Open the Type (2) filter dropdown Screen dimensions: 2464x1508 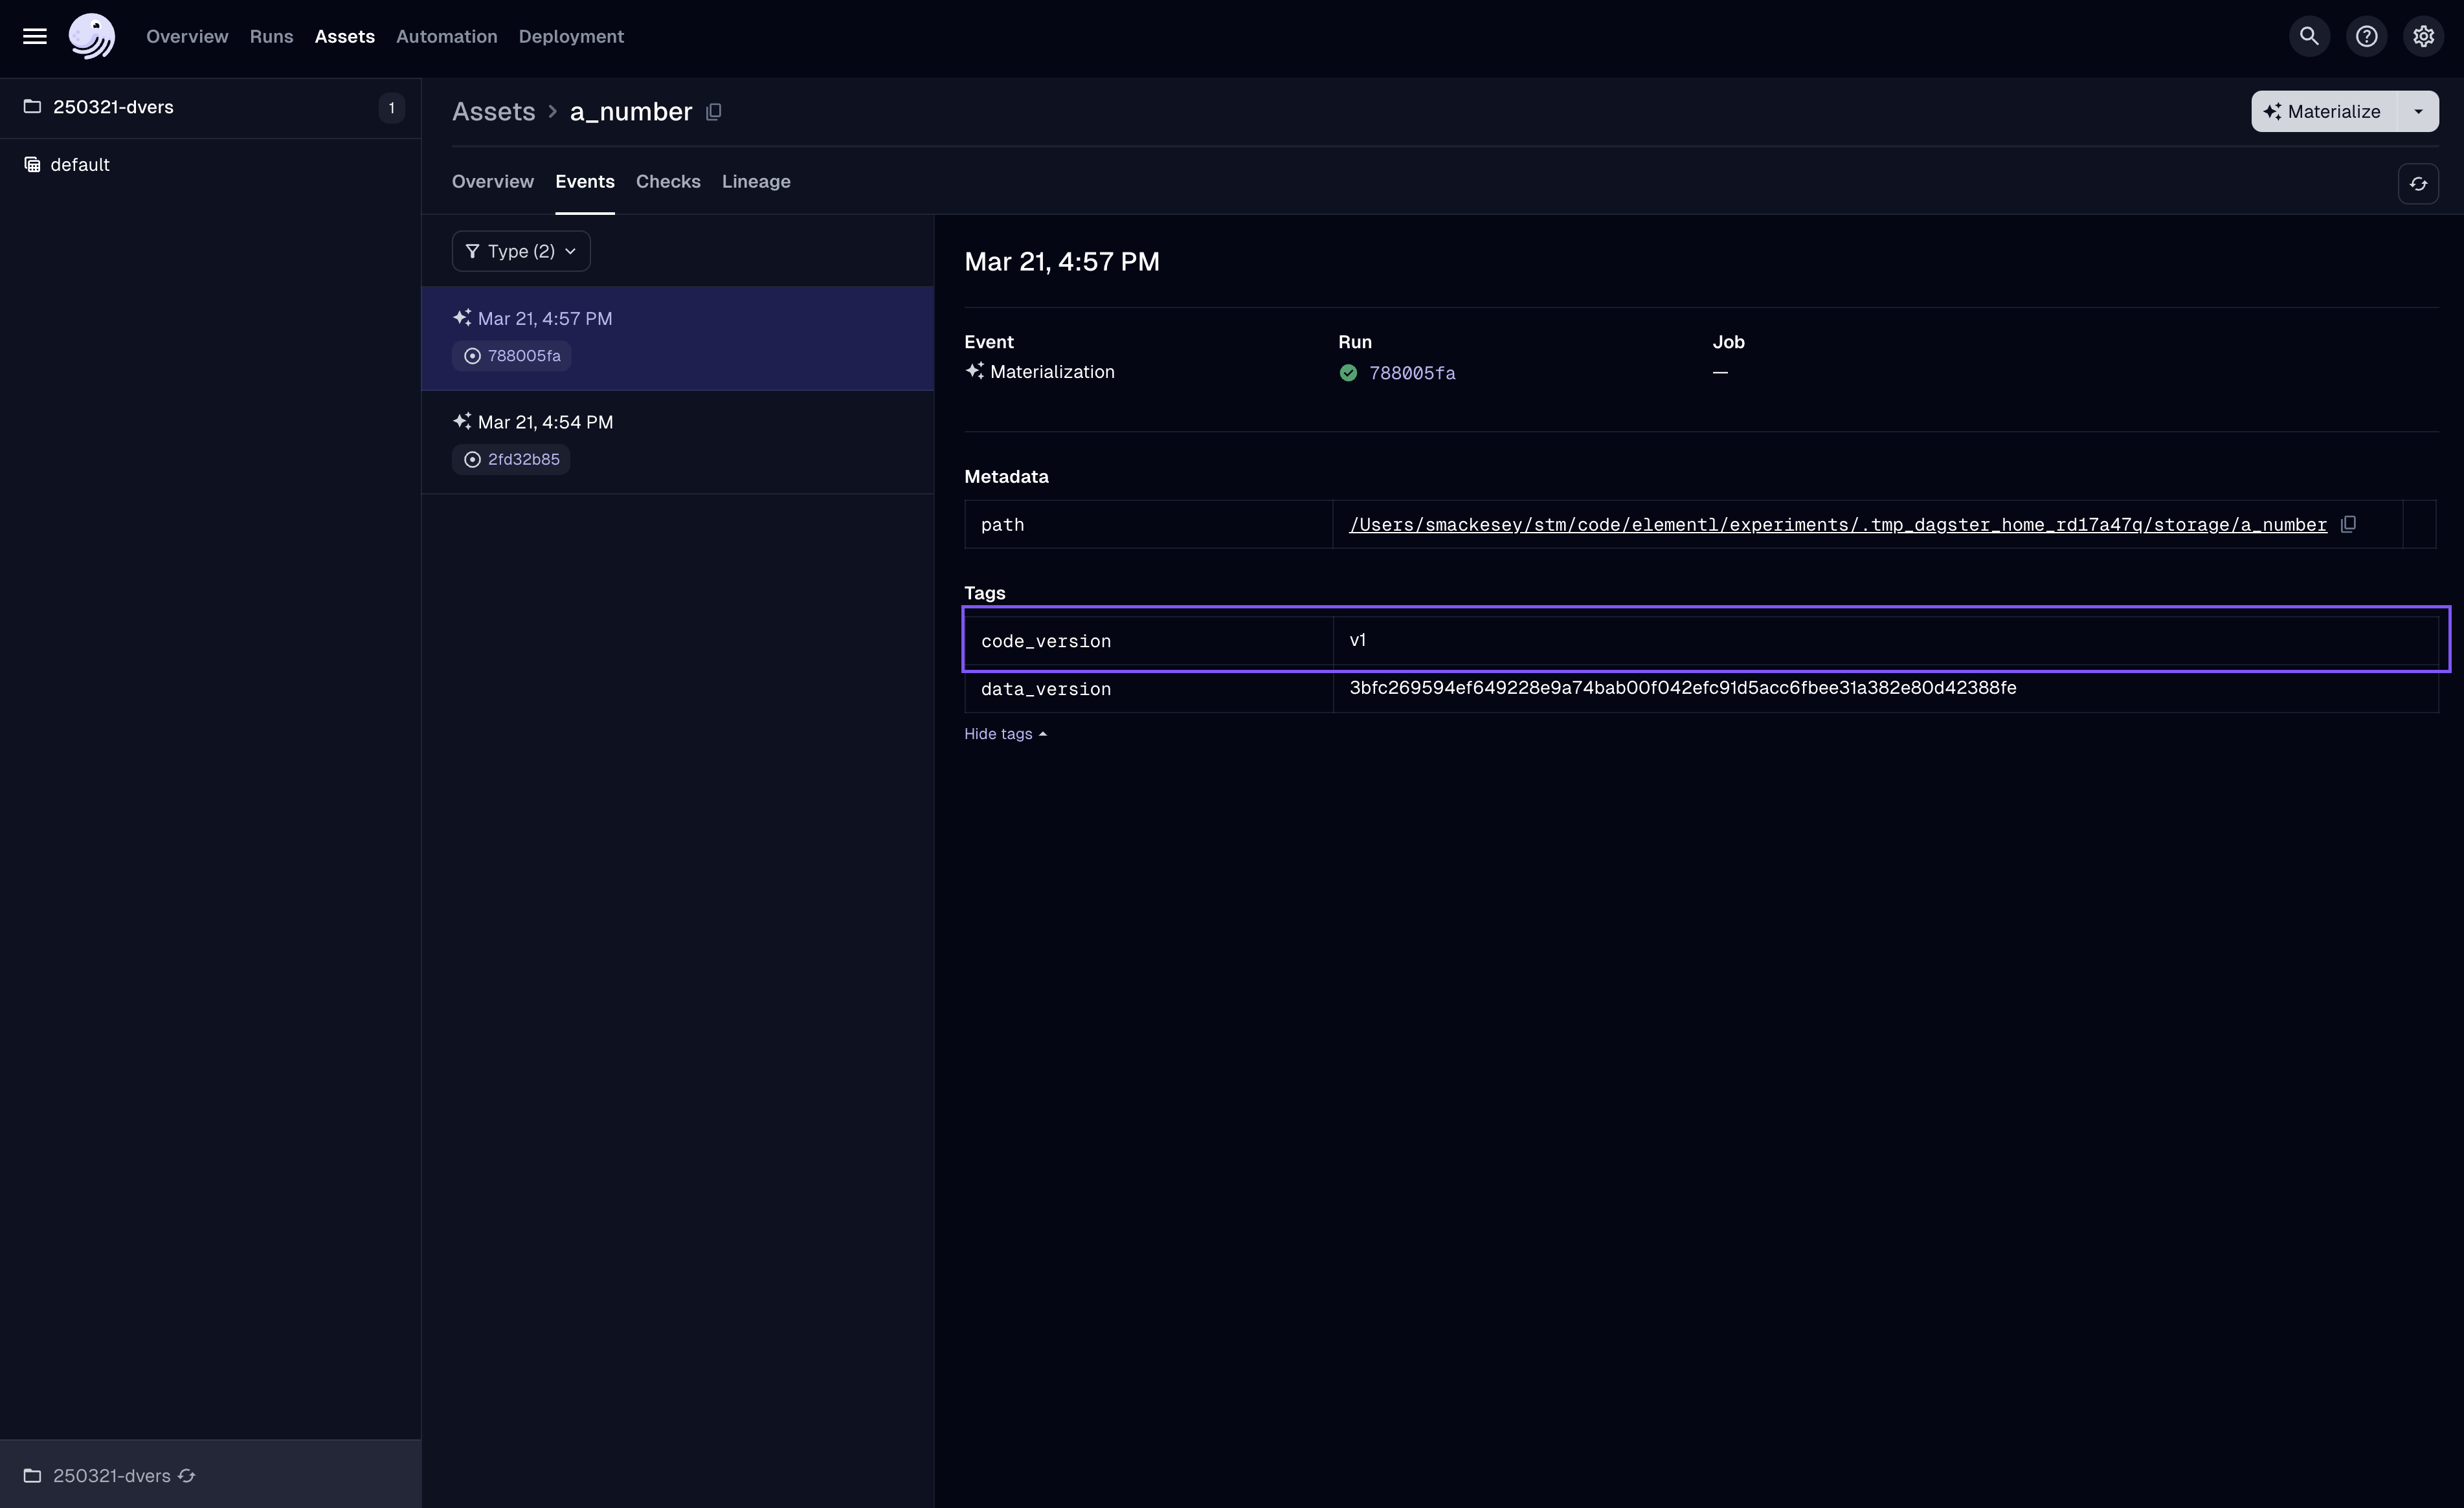(519, 250)
